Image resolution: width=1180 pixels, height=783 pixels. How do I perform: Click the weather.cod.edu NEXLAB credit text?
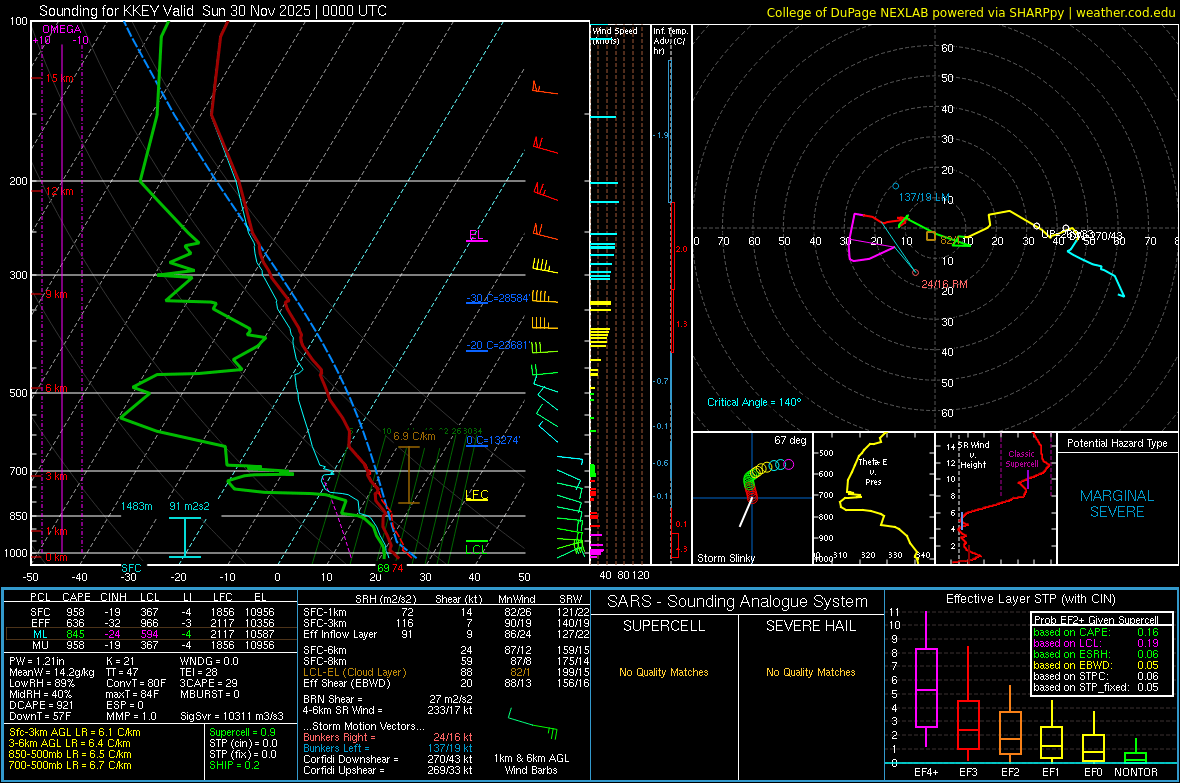coord(970,12)
